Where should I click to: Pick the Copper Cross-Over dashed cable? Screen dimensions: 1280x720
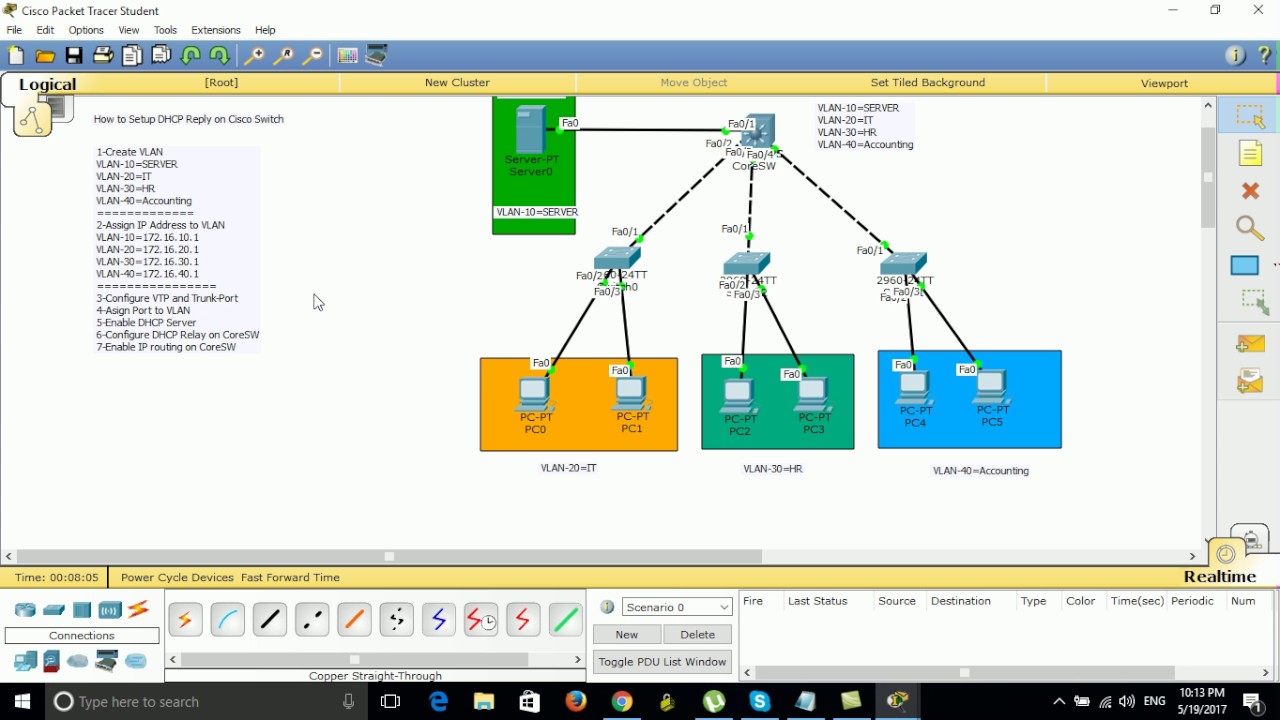point(312,620)
